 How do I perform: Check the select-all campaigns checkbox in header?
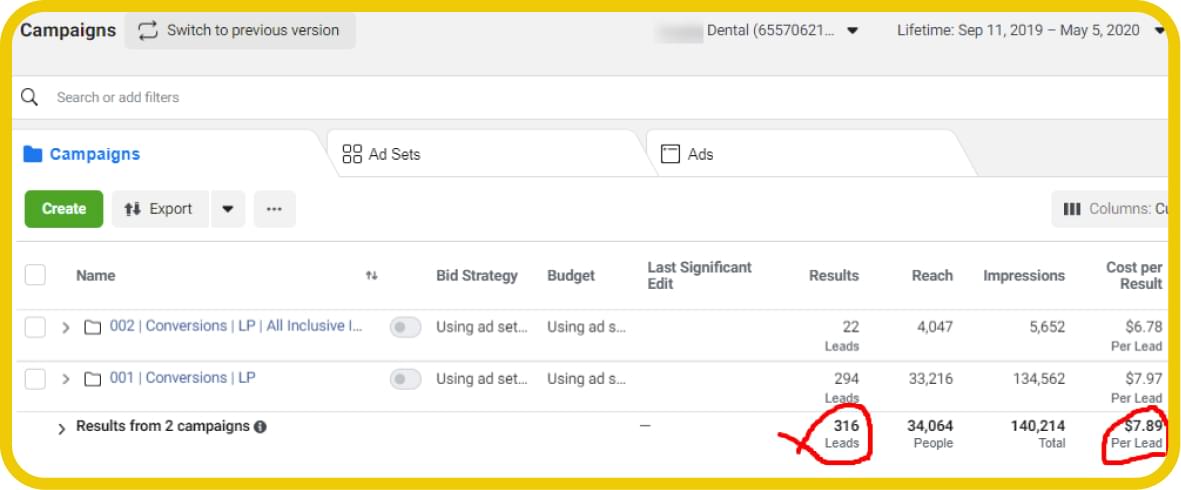(x=35, y=275)
